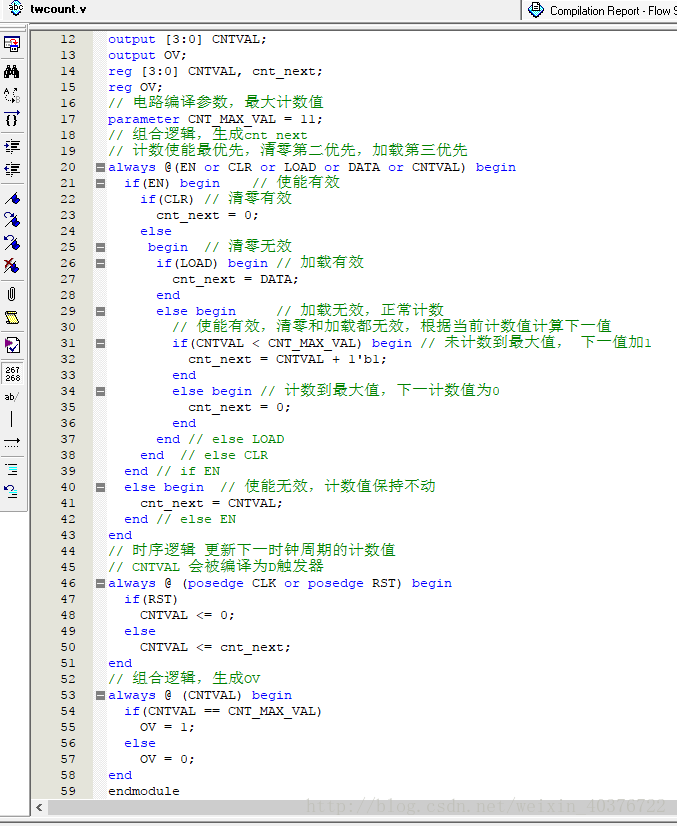The image size is (677, 826).
Task: Click the comment '// 组合逻辑，生成OV' on line 52
Action: (184, 678)
